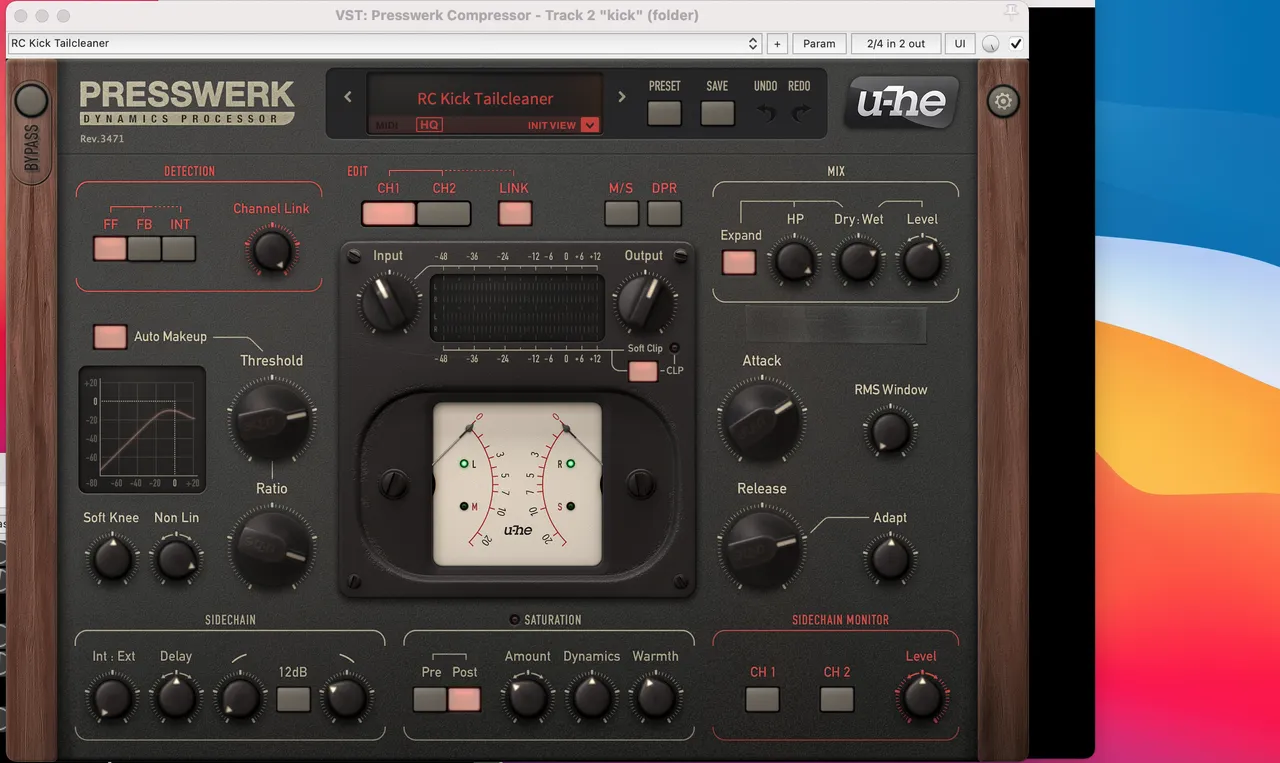Toggle the Soft Clip button
Viewport: 1280px width, 763px height.
pyautogui.click(x=643, y=371)
